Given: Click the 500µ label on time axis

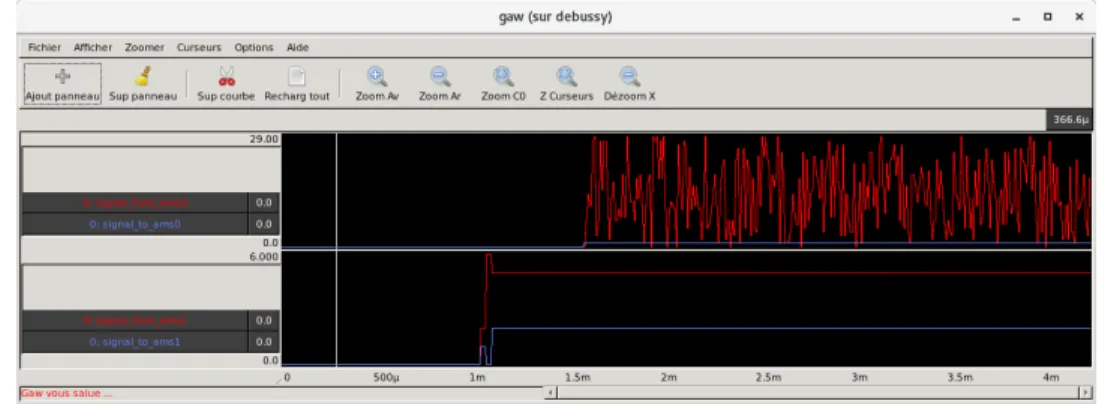Looking at the screenshot, I should click(x=386, y=377).
